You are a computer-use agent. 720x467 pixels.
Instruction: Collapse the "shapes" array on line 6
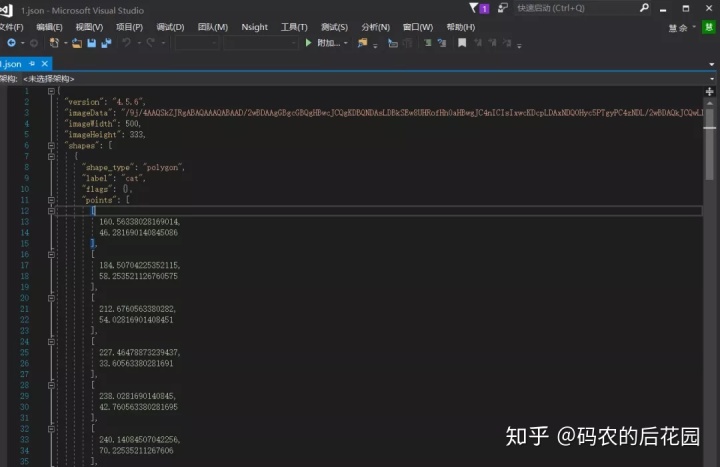click(x=51, y=146)
